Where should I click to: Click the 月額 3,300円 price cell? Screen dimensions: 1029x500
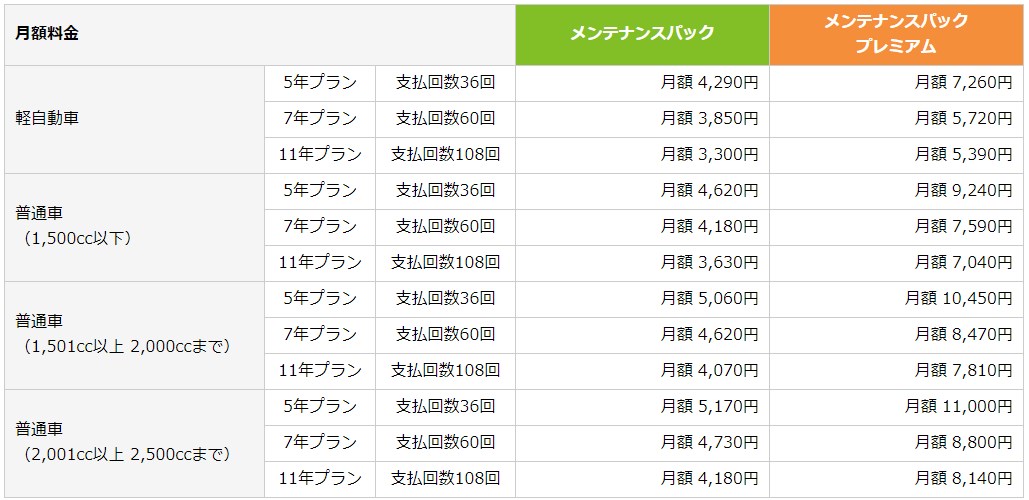click(710, 154)
